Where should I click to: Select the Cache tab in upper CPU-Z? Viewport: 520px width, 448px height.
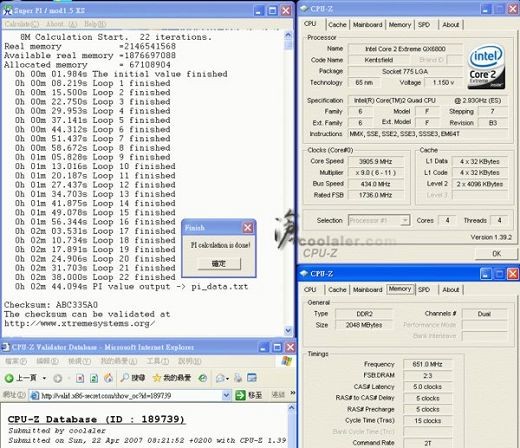click(x=337, y=25)
